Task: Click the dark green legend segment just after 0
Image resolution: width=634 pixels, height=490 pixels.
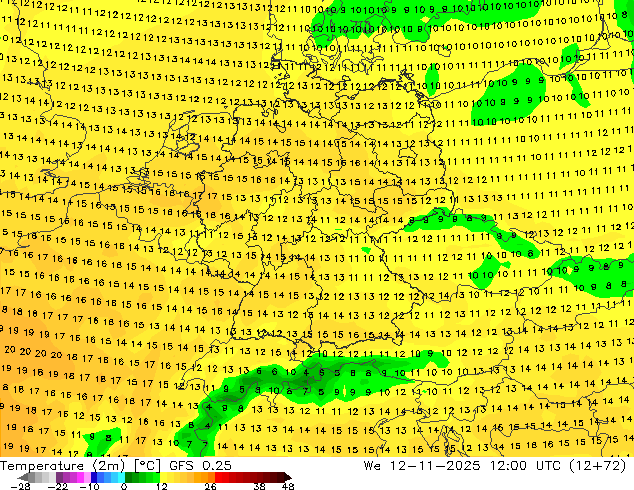Action: click(x=128, y=477)
